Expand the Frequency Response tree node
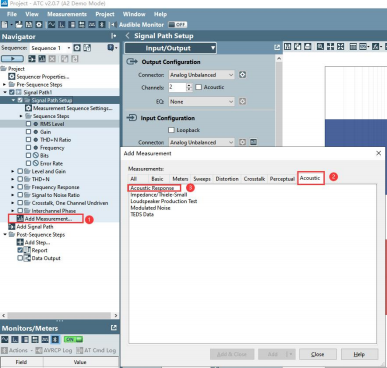Image resolution: width=387 pixels, height=368 pixels. (13, 187)
